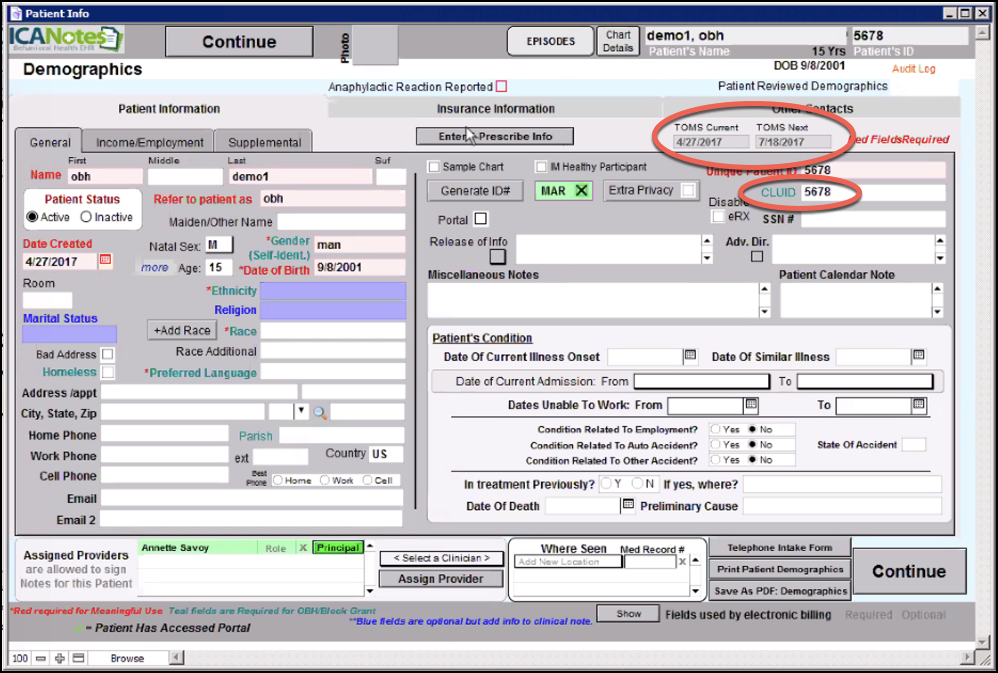Remove Annette Savoy using the X icon
The image size is (998, 673).
(303, 548)
